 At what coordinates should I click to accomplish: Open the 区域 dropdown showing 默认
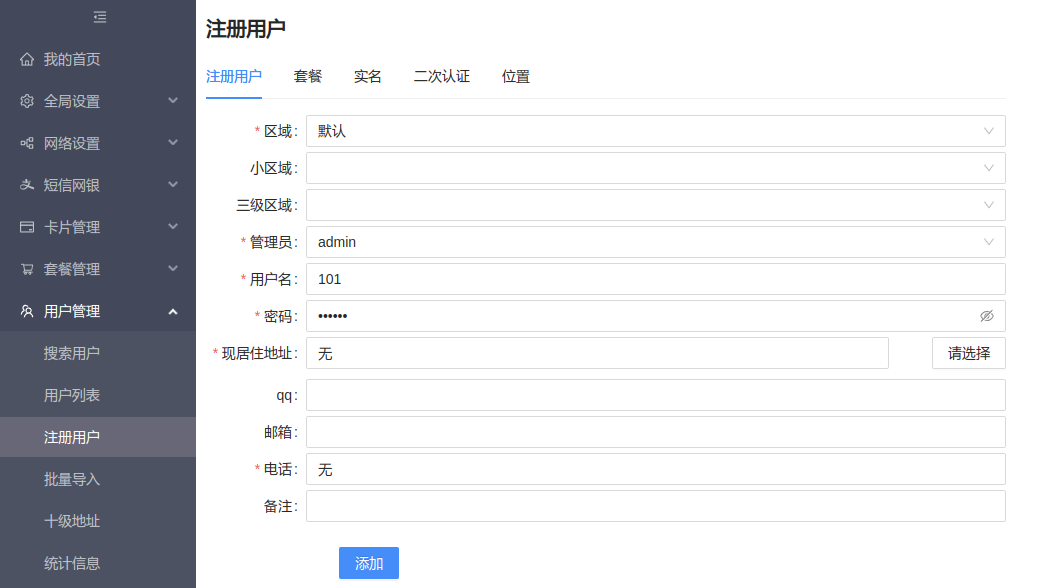pyautogui.click(x=655, y=131)
